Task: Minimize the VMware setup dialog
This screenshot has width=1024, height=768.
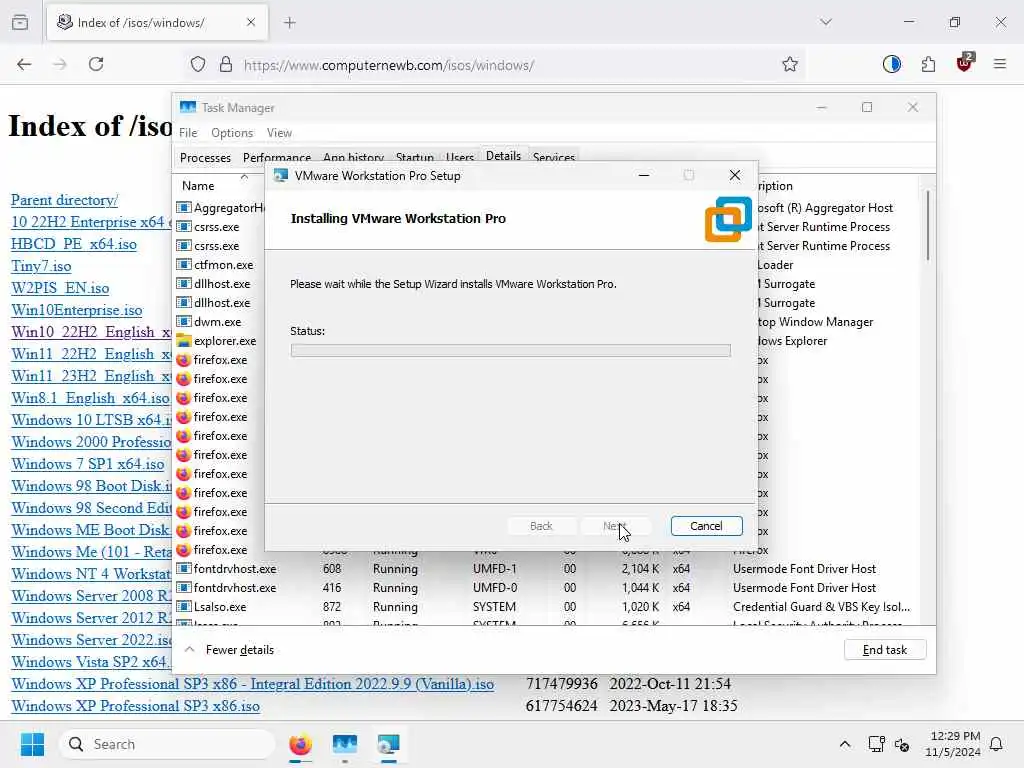Action: click(643, 175)
